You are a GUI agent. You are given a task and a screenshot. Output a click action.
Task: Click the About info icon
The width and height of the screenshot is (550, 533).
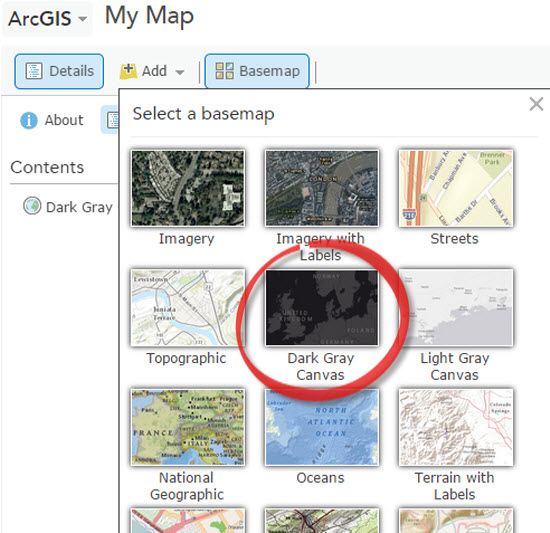29,120
